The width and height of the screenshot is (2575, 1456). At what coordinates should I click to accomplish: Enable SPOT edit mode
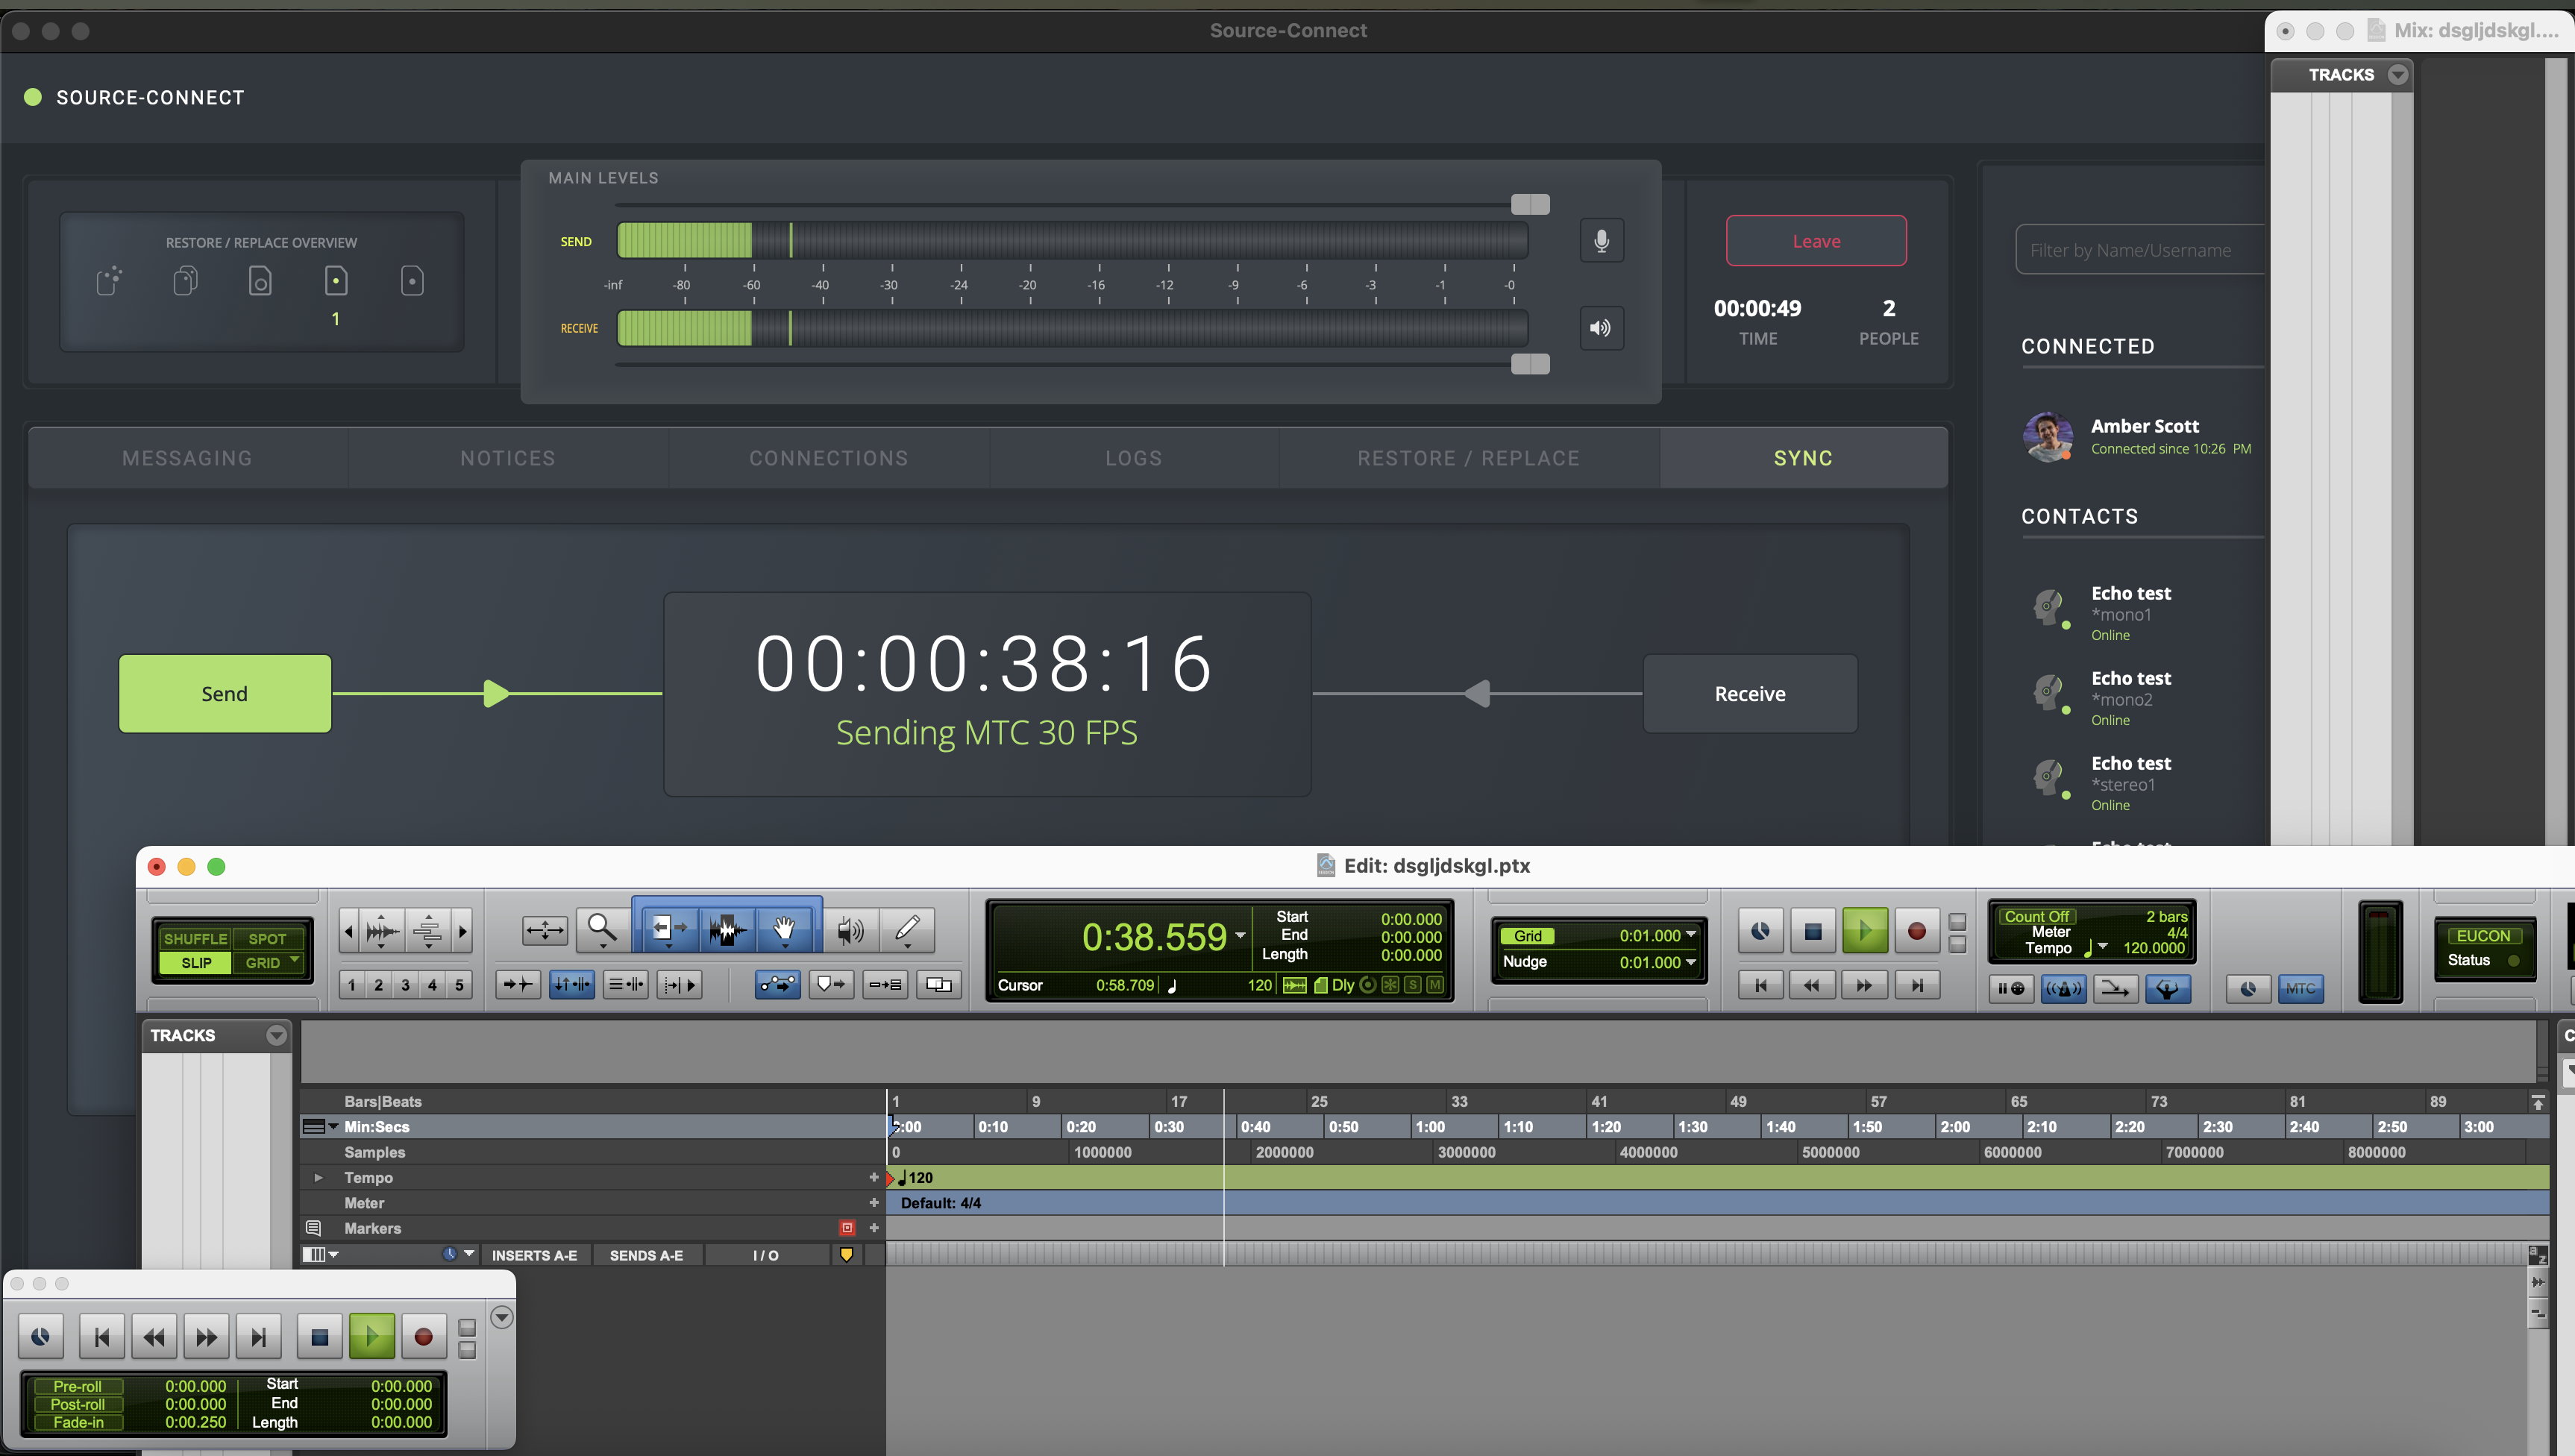coord(267,938)
